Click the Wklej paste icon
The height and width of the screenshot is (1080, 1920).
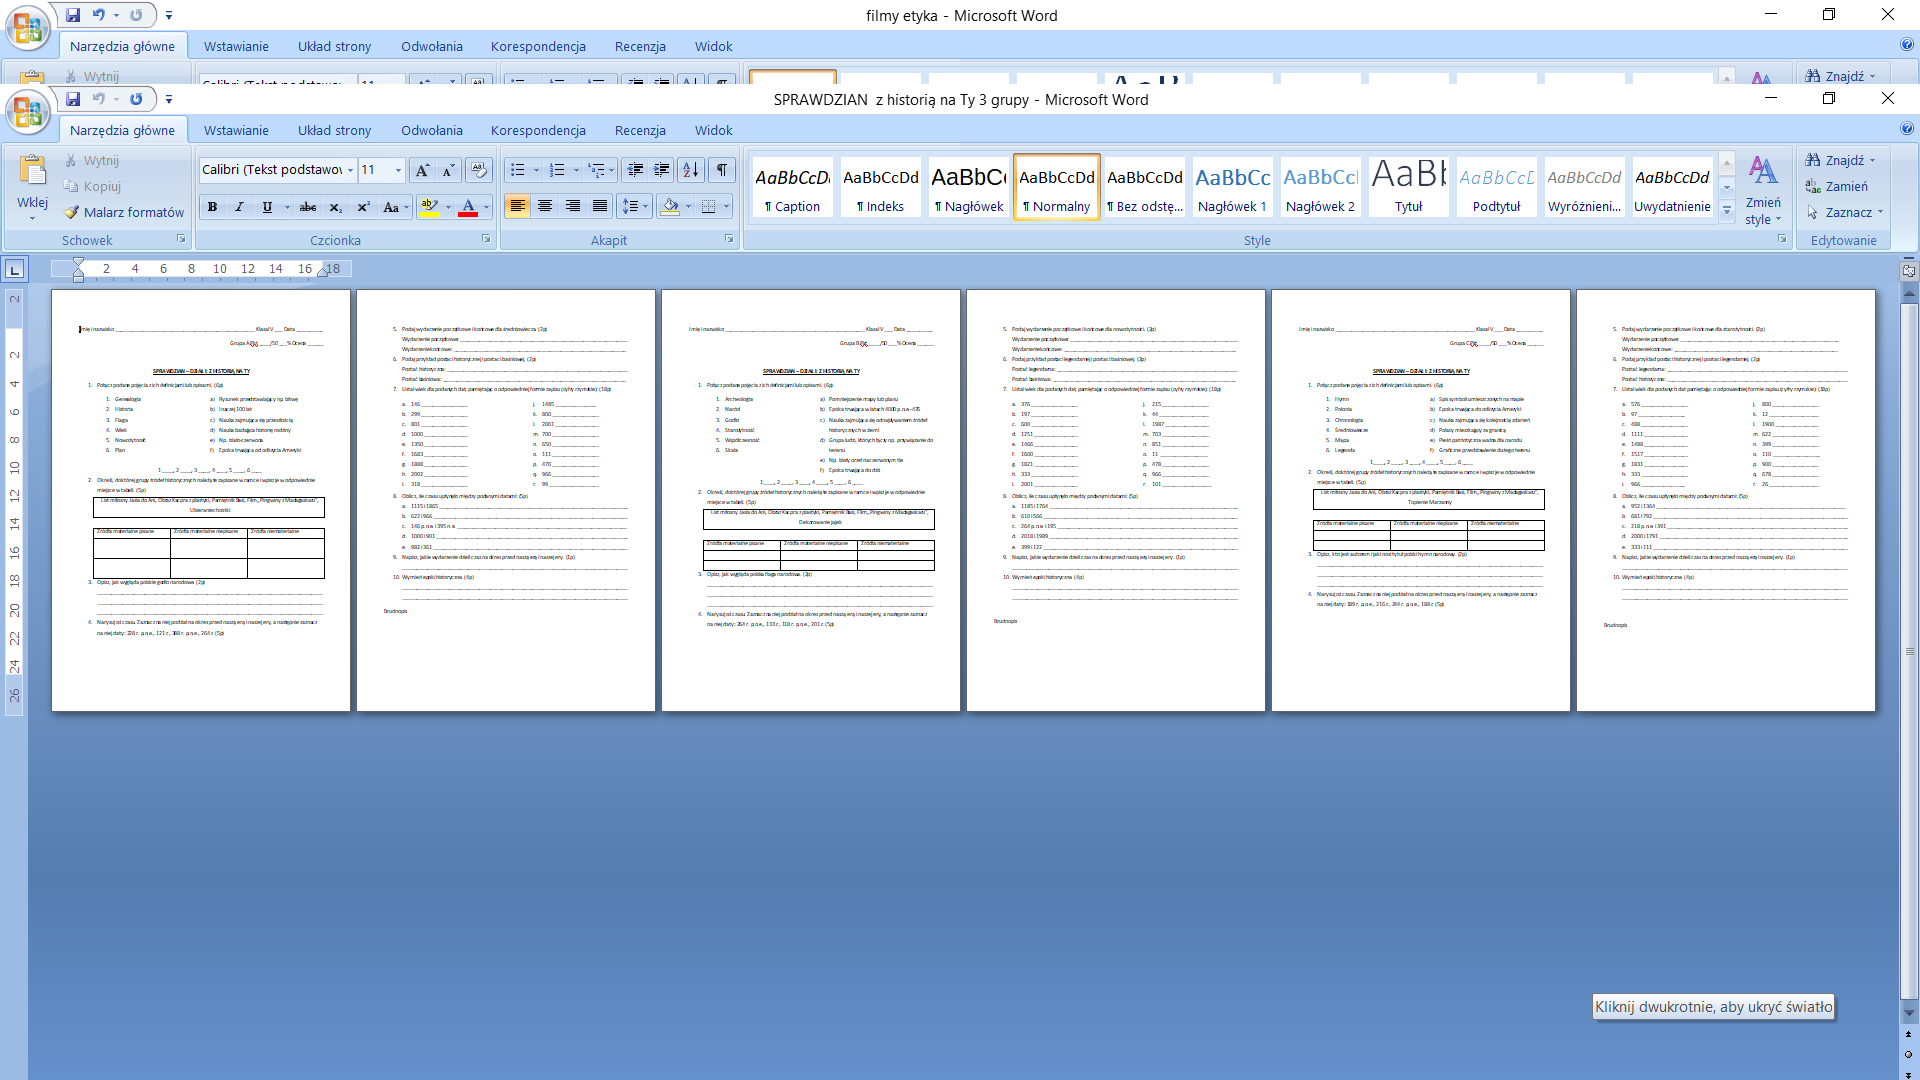click(x=32, y=172)
